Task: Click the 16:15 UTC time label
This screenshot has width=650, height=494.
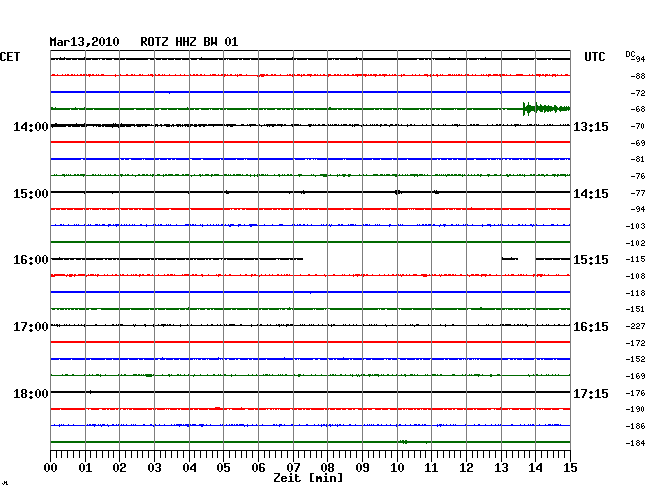Action: [x=591, y=327]
